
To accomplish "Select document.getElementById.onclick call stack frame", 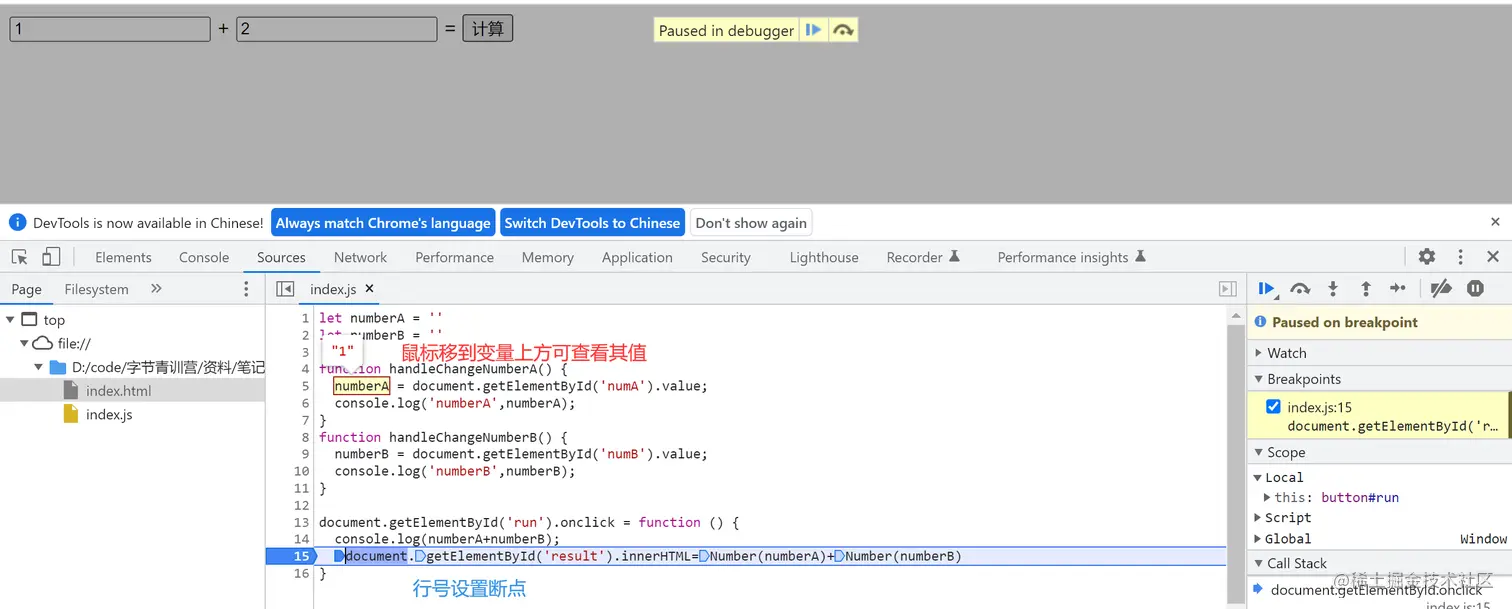I will point(1376,590).
